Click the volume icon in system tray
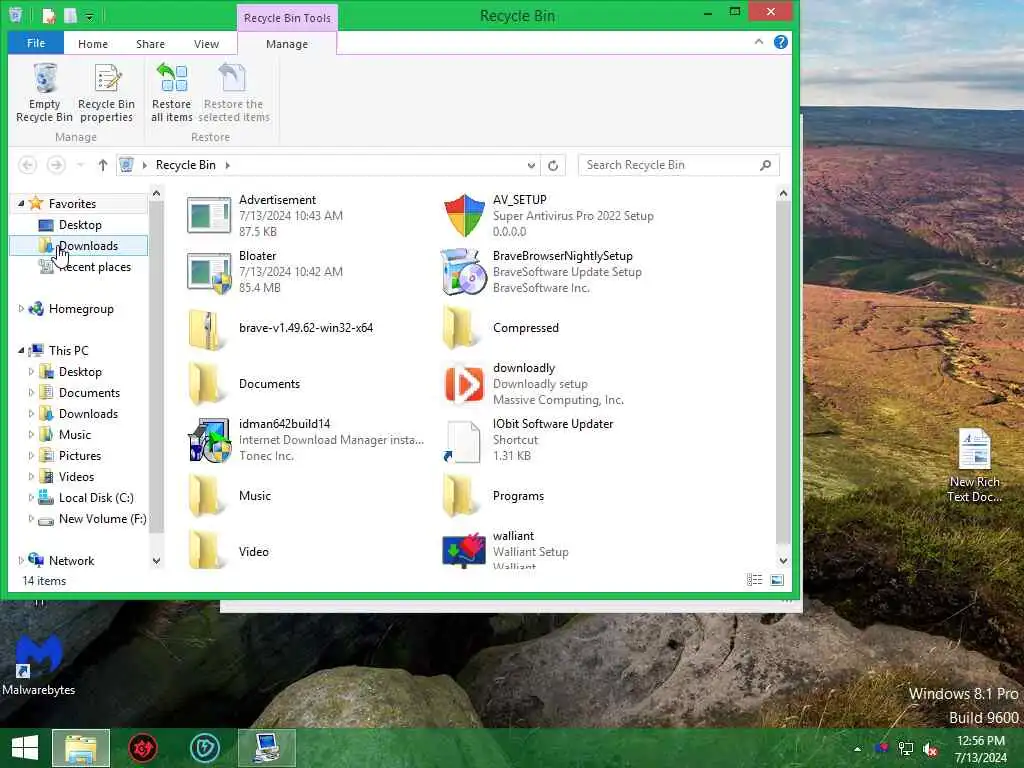Screen dimensions: 1024x768 pyautogui.click(x=930, y=748)
